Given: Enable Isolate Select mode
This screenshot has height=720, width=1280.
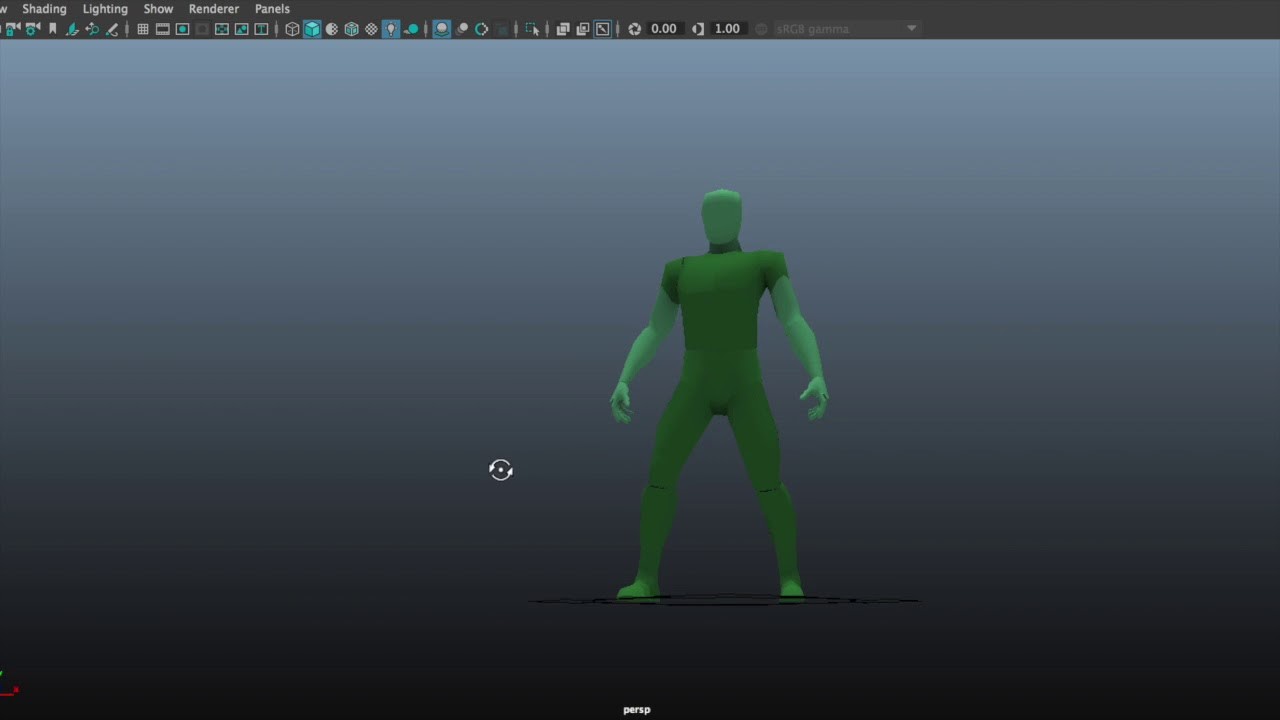Looking at the screenshot, I should [533, 28].
